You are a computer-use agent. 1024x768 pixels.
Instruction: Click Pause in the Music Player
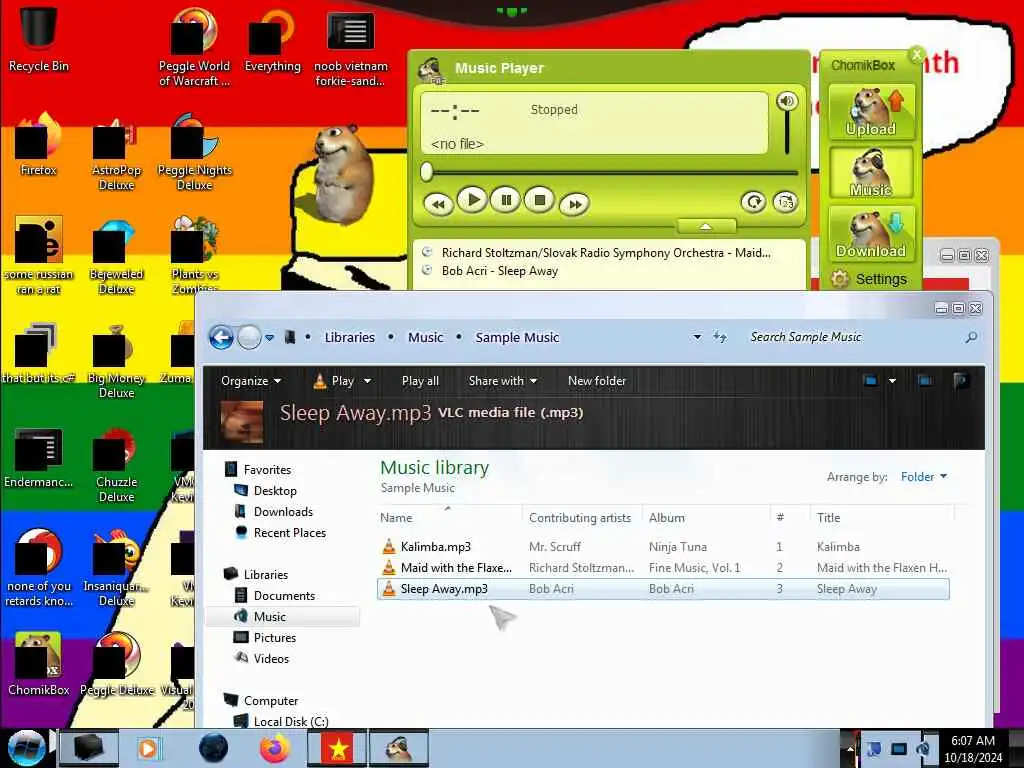click(506, 200)
